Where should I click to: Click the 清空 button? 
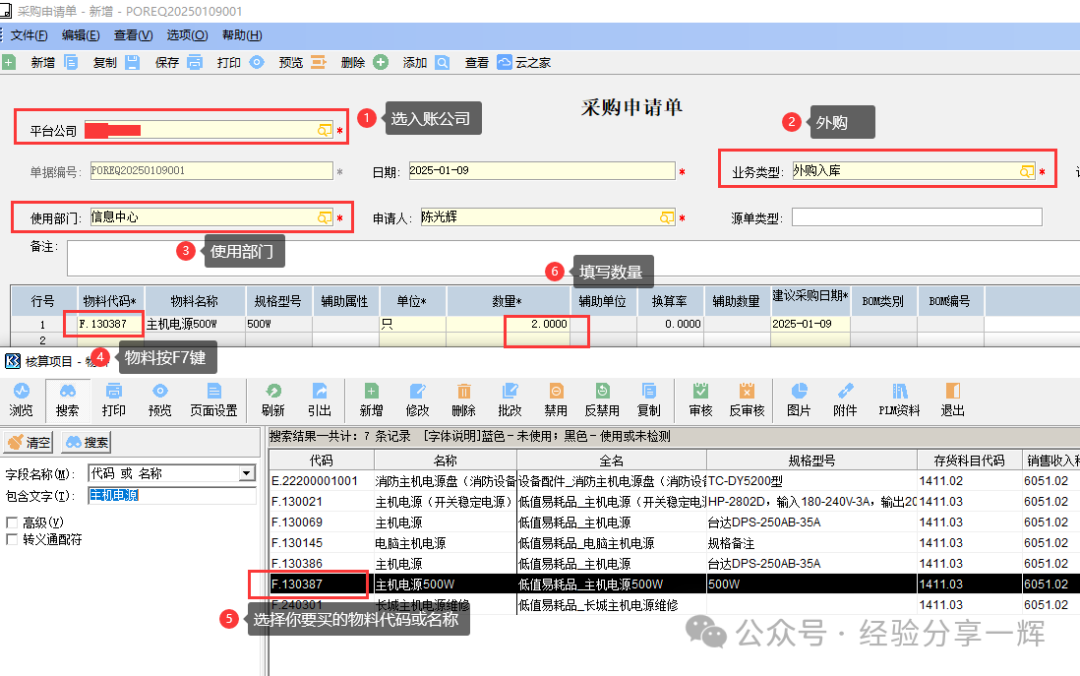(29, 442)
